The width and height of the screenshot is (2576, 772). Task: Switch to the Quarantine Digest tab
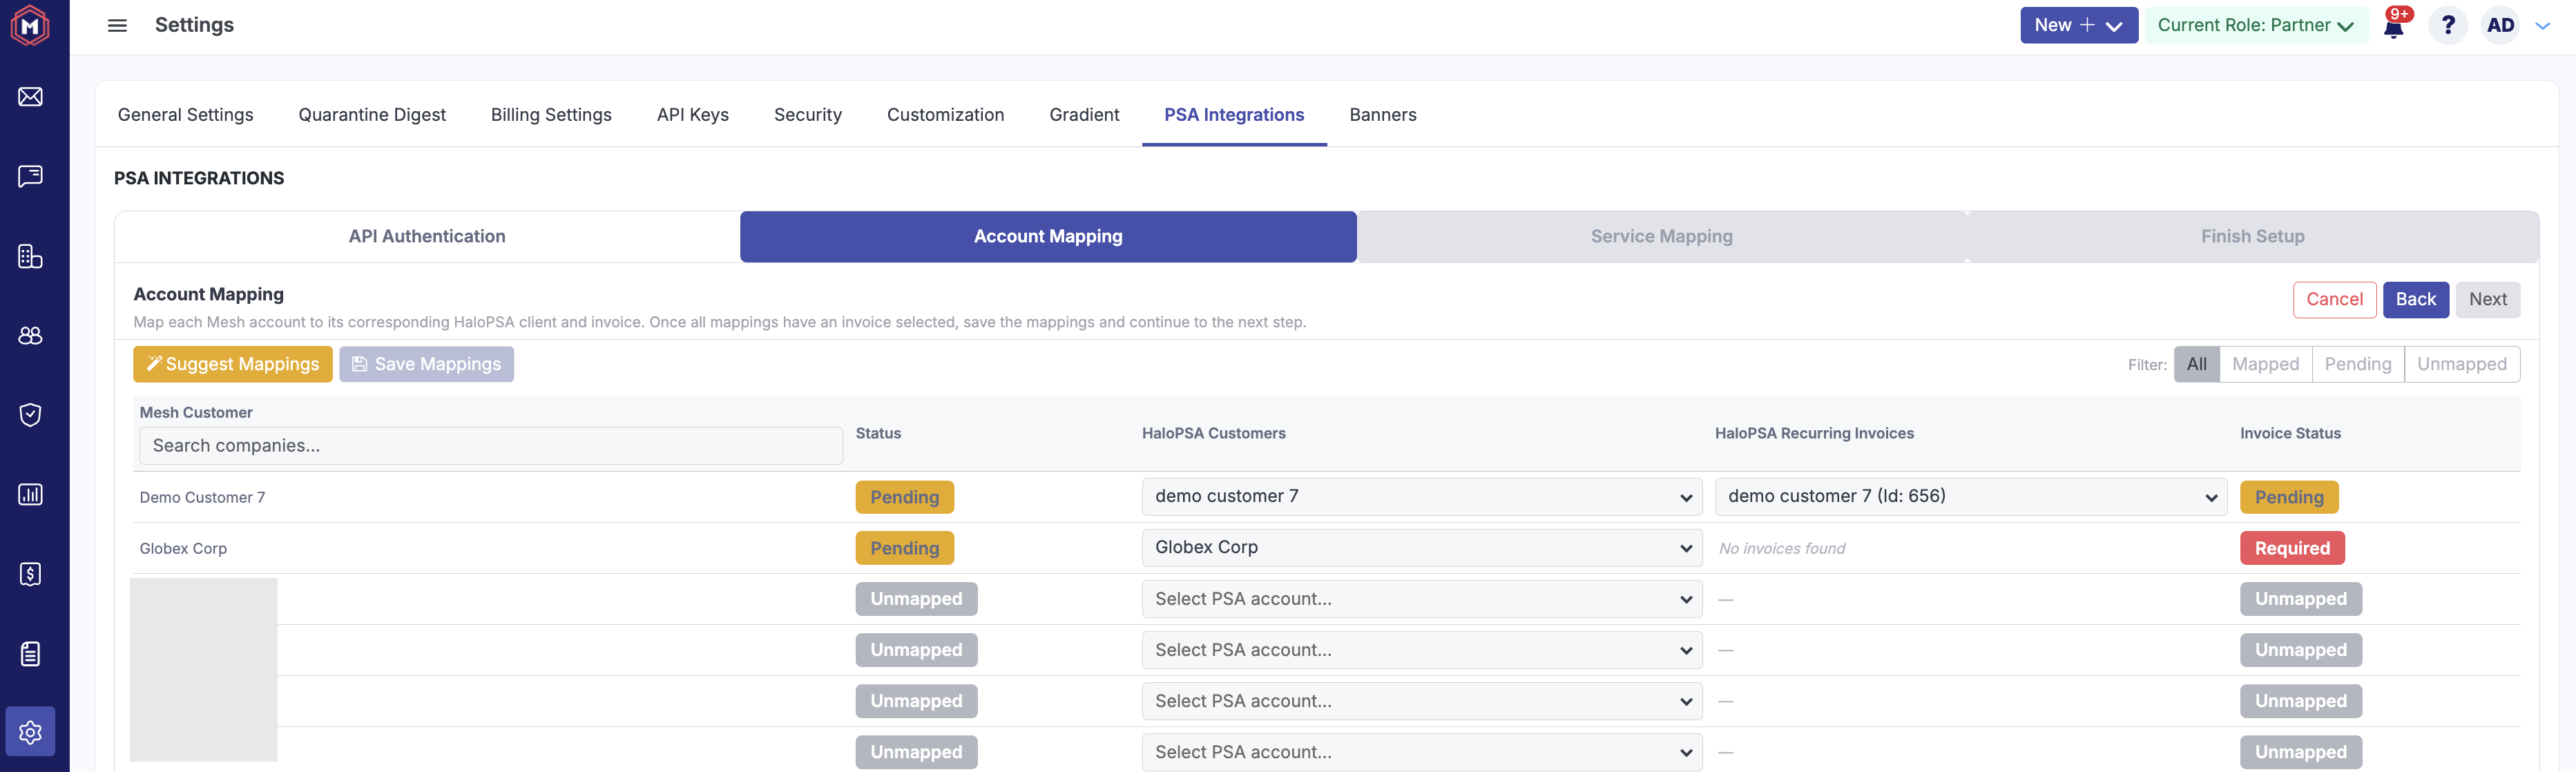coord(372,115)
